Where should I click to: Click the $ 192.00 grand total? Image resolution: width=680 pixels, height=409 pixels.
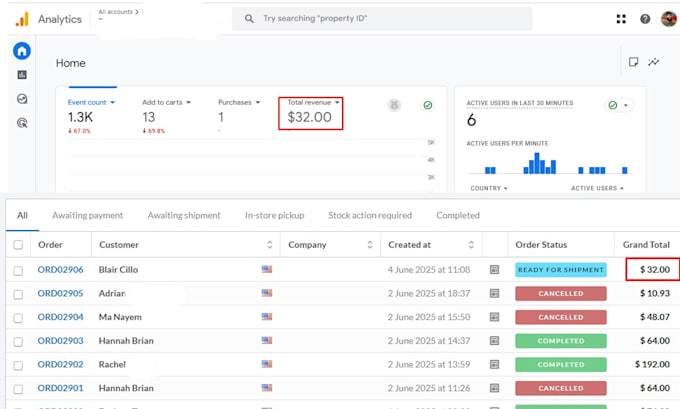(x=652, y=364)
